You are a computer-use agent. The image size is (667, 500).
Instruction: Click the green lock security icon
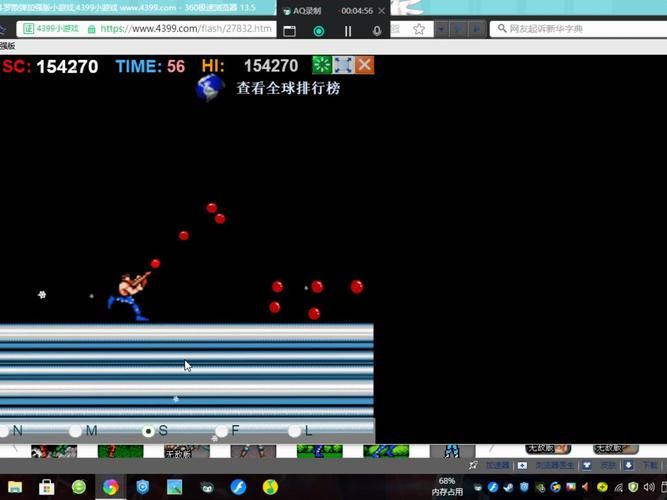[x=91, y=29]
